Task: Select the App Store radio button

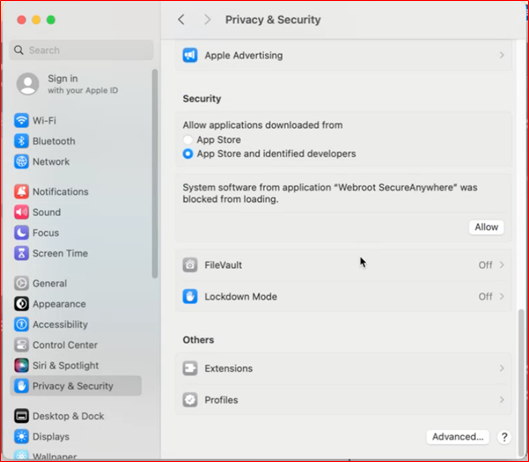Action: pos(188,139)
